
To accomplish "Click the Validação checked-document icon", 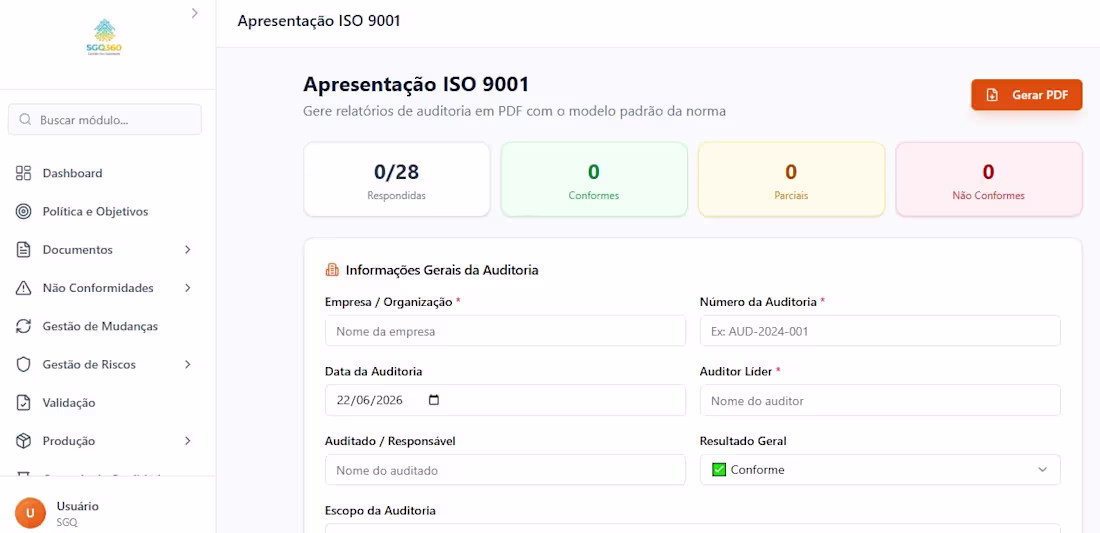I will [x=24, y=403].
